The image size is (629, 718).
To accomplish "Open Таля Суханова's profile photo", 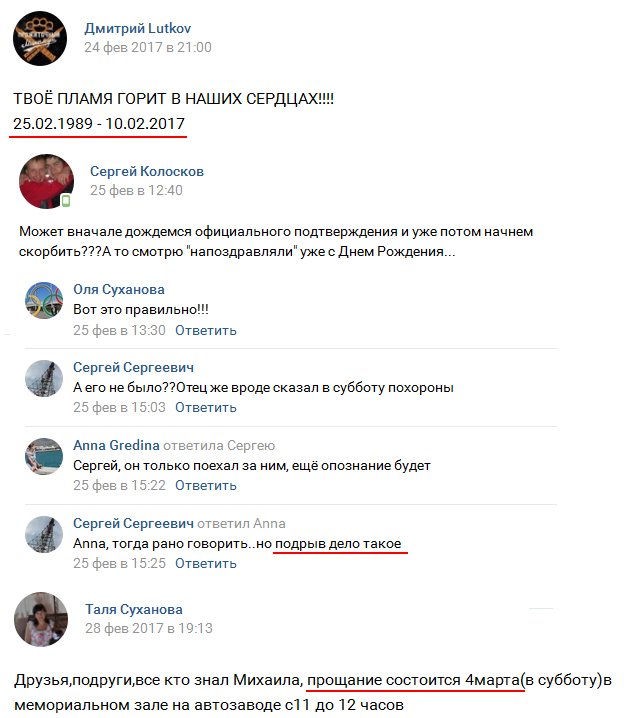I will (x=41, y=620).
